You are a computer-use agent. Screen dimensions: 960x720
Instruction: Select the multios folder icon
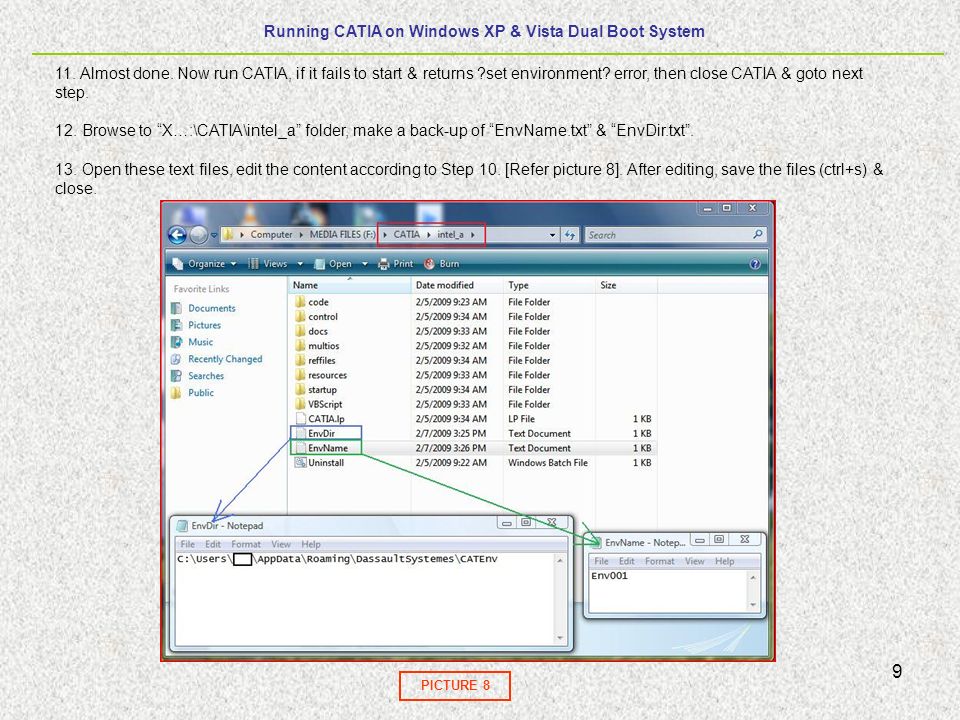tap(300, 346)
